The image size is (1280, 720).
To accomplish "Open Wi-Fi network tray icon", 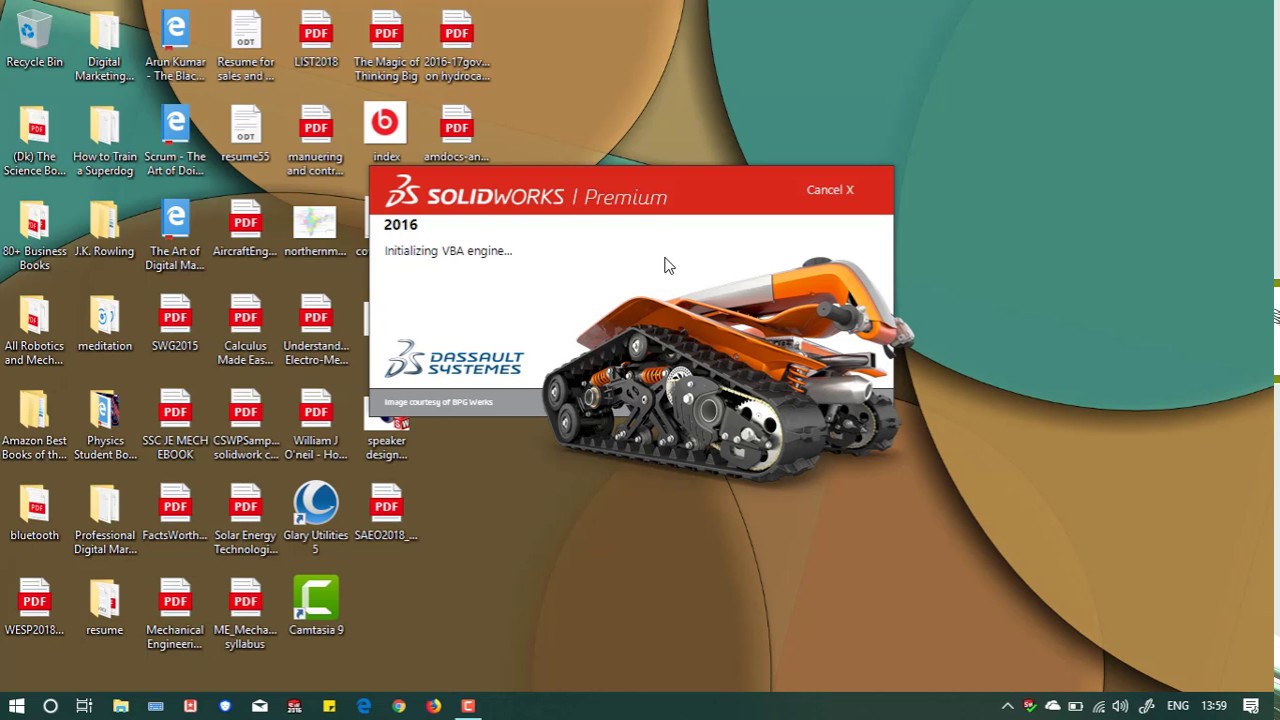I will pyautogui.click(x=1099, y=706).
